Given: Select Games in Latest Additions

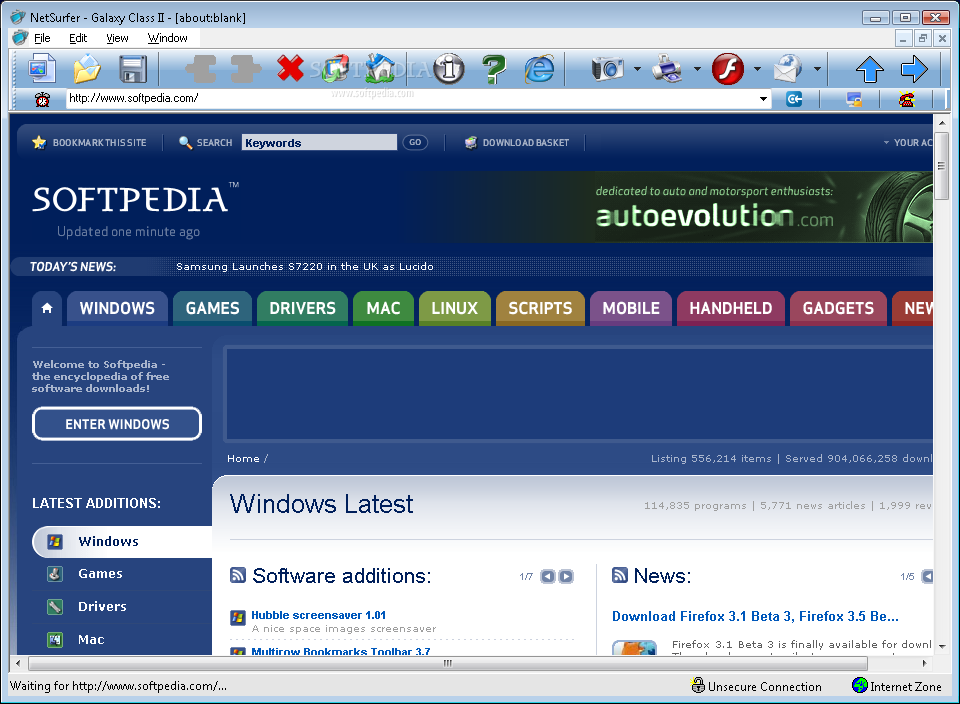Looking at the screenshot, I should pos(100,574).
